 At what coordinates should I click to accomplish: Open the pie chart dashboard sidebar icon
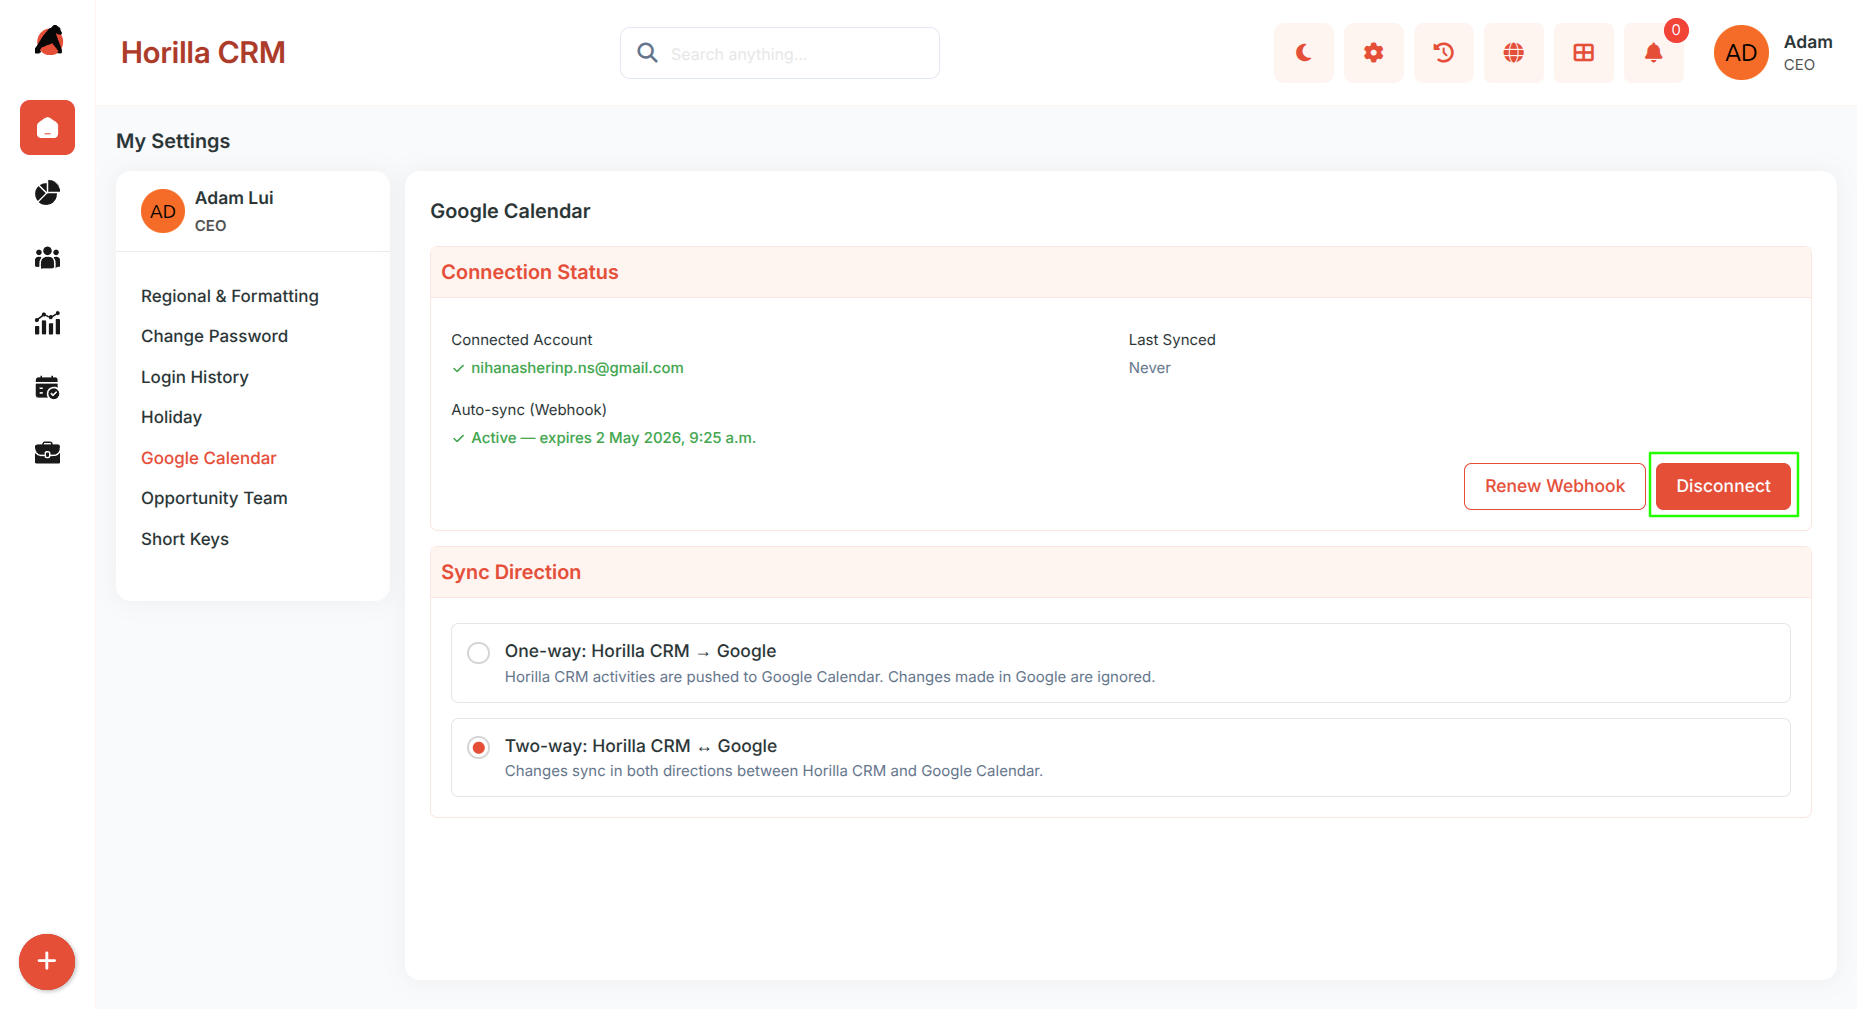coord(47,192)
